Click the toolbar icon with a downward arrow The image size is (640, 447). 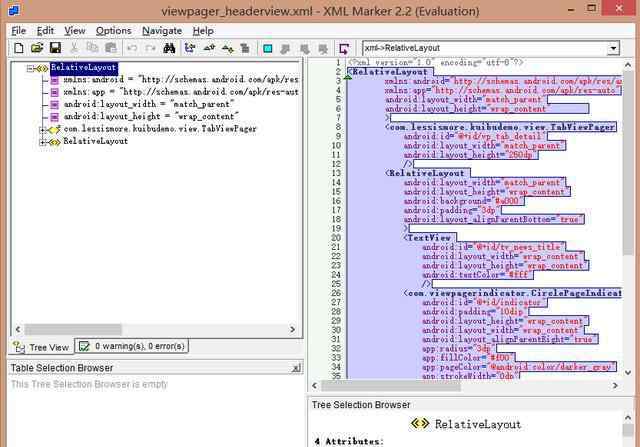pyautogui.click(x=227, y=48)
